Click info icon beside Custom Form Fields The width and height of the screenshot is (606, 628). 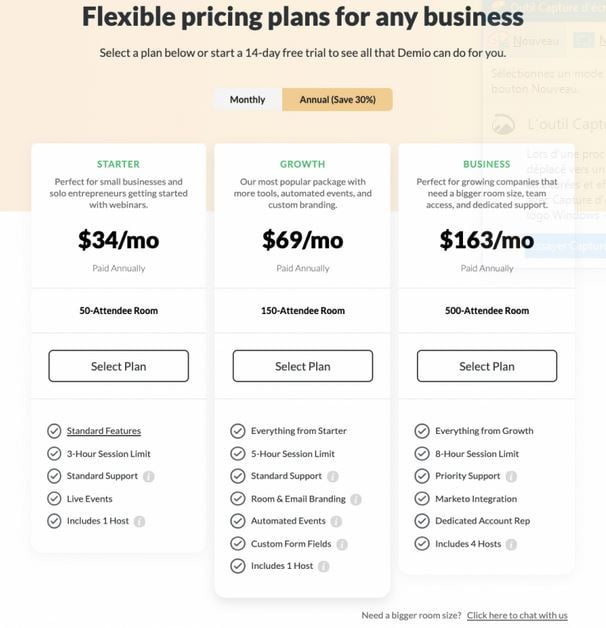[x=342, y=544]
